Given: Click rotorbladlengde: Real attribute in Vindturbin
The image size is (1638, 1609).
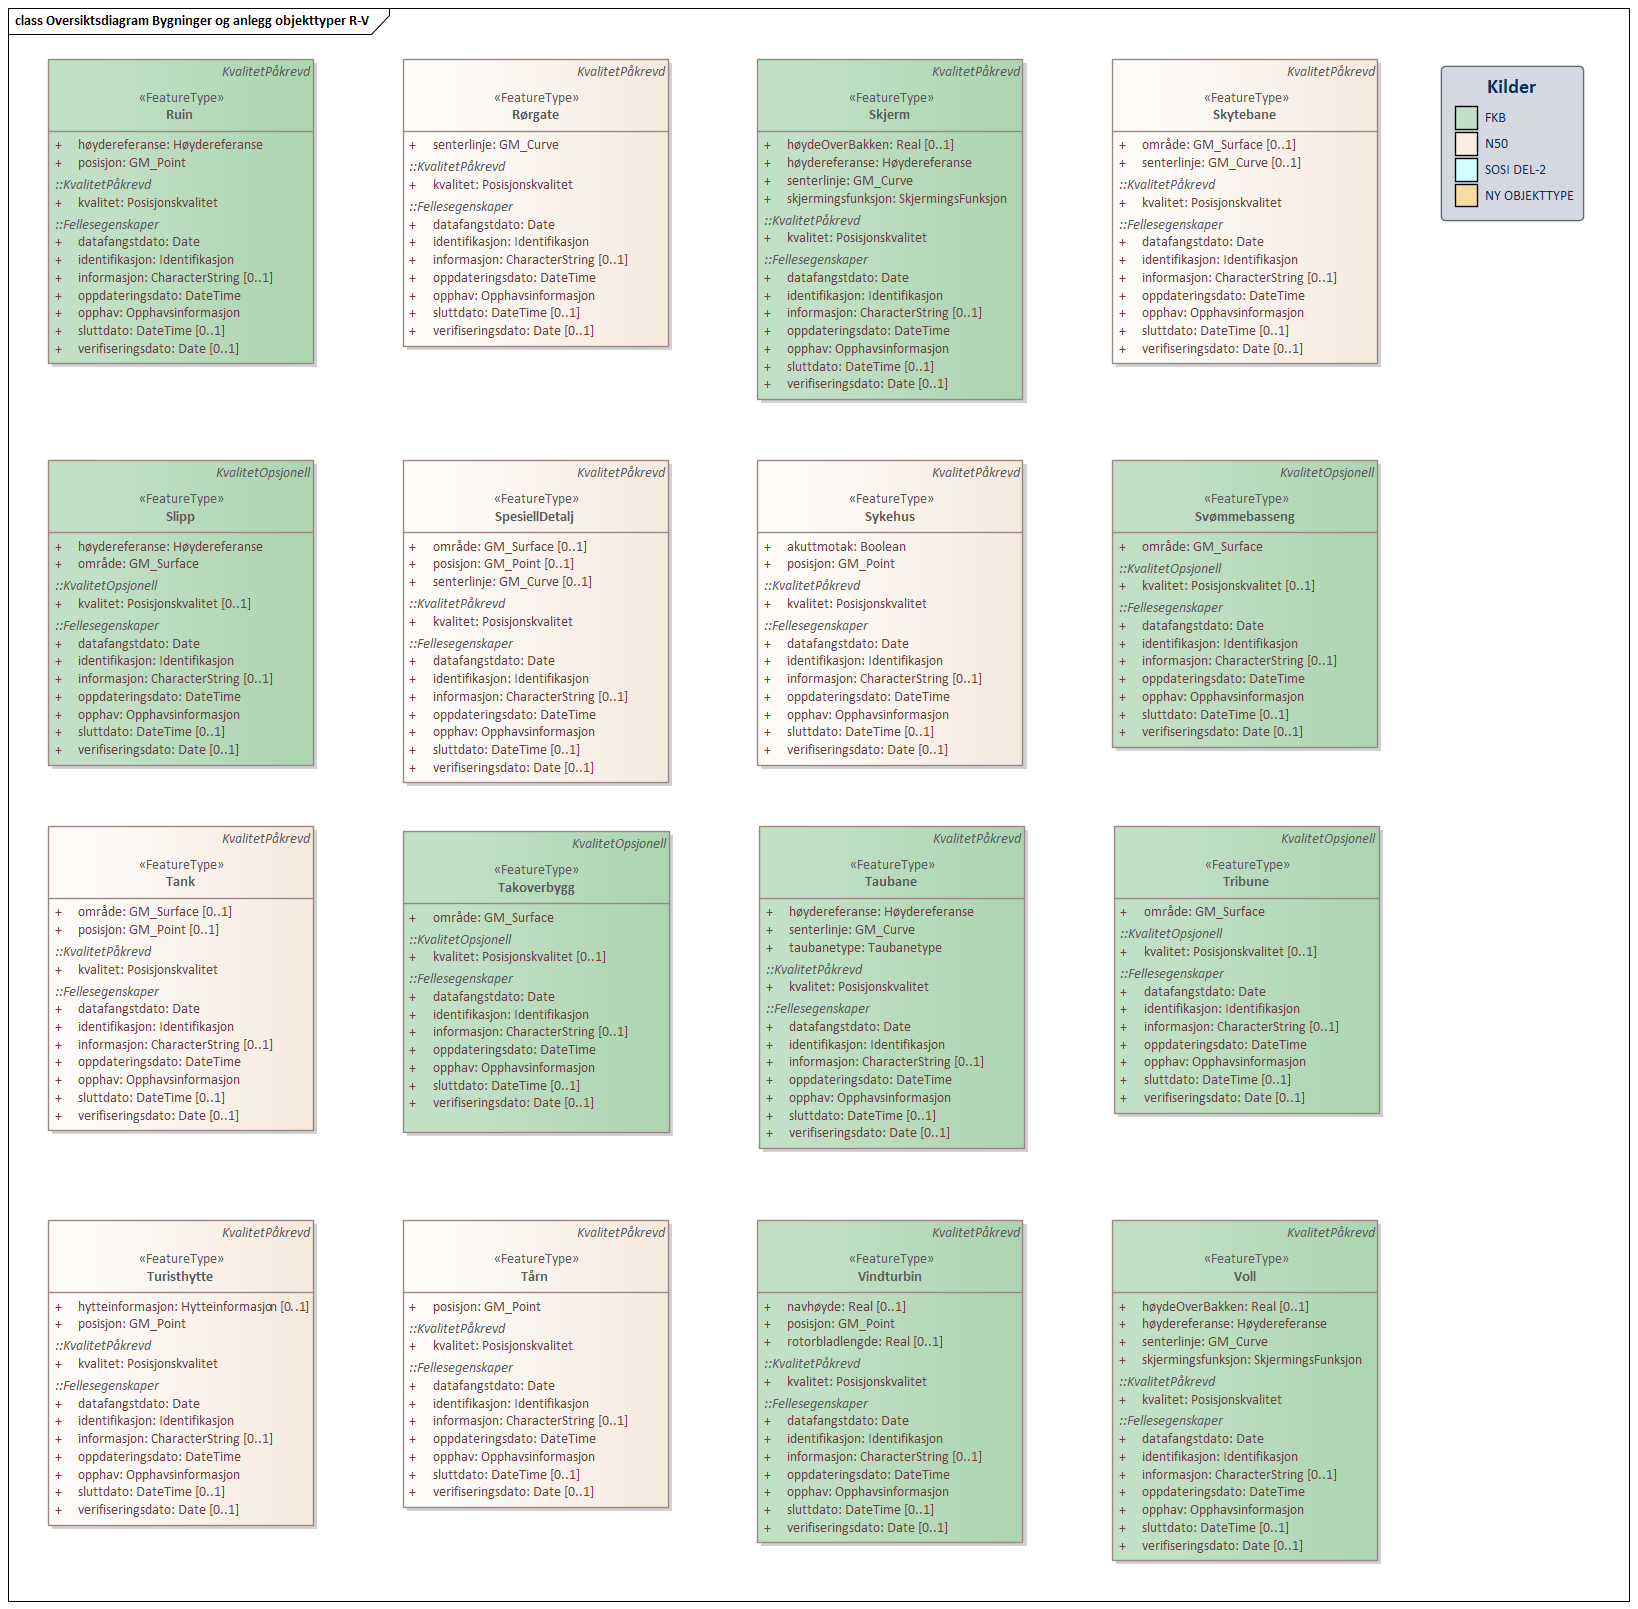Looking at the screenshot, I should 864,1342.
